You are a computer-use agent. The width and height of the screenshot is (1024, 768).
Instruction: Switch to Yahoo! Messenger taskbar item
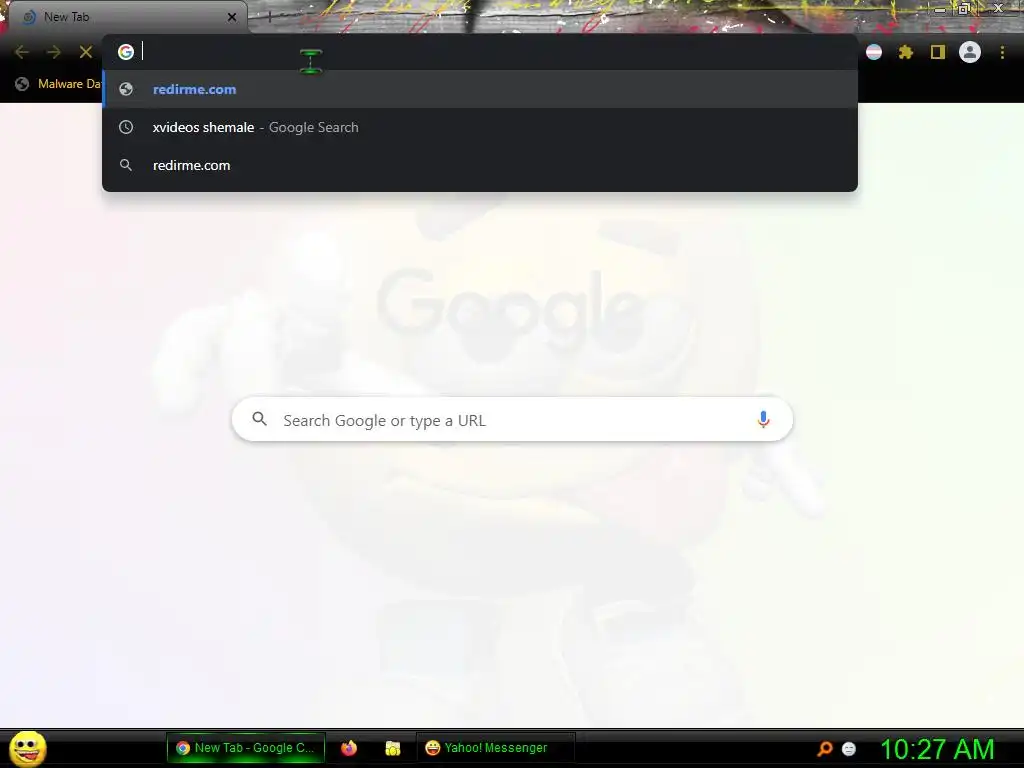click(x=495, y=748)
